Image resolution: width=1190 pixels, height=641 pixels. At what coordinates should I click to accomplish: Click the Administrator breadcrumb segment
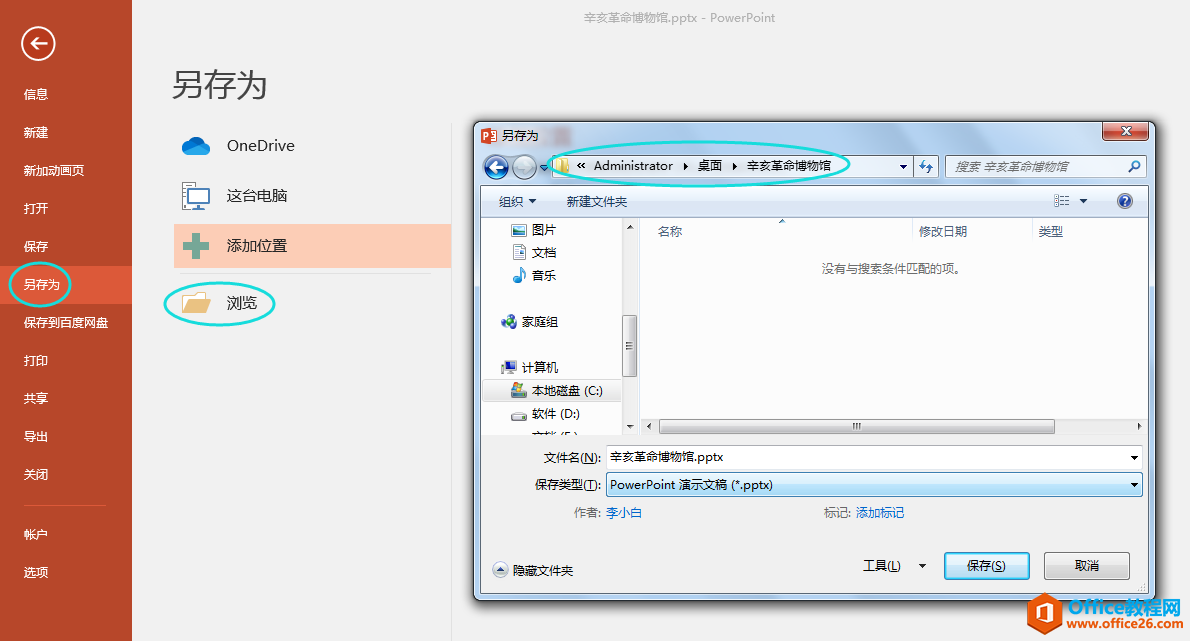click(x=633, y=165)
